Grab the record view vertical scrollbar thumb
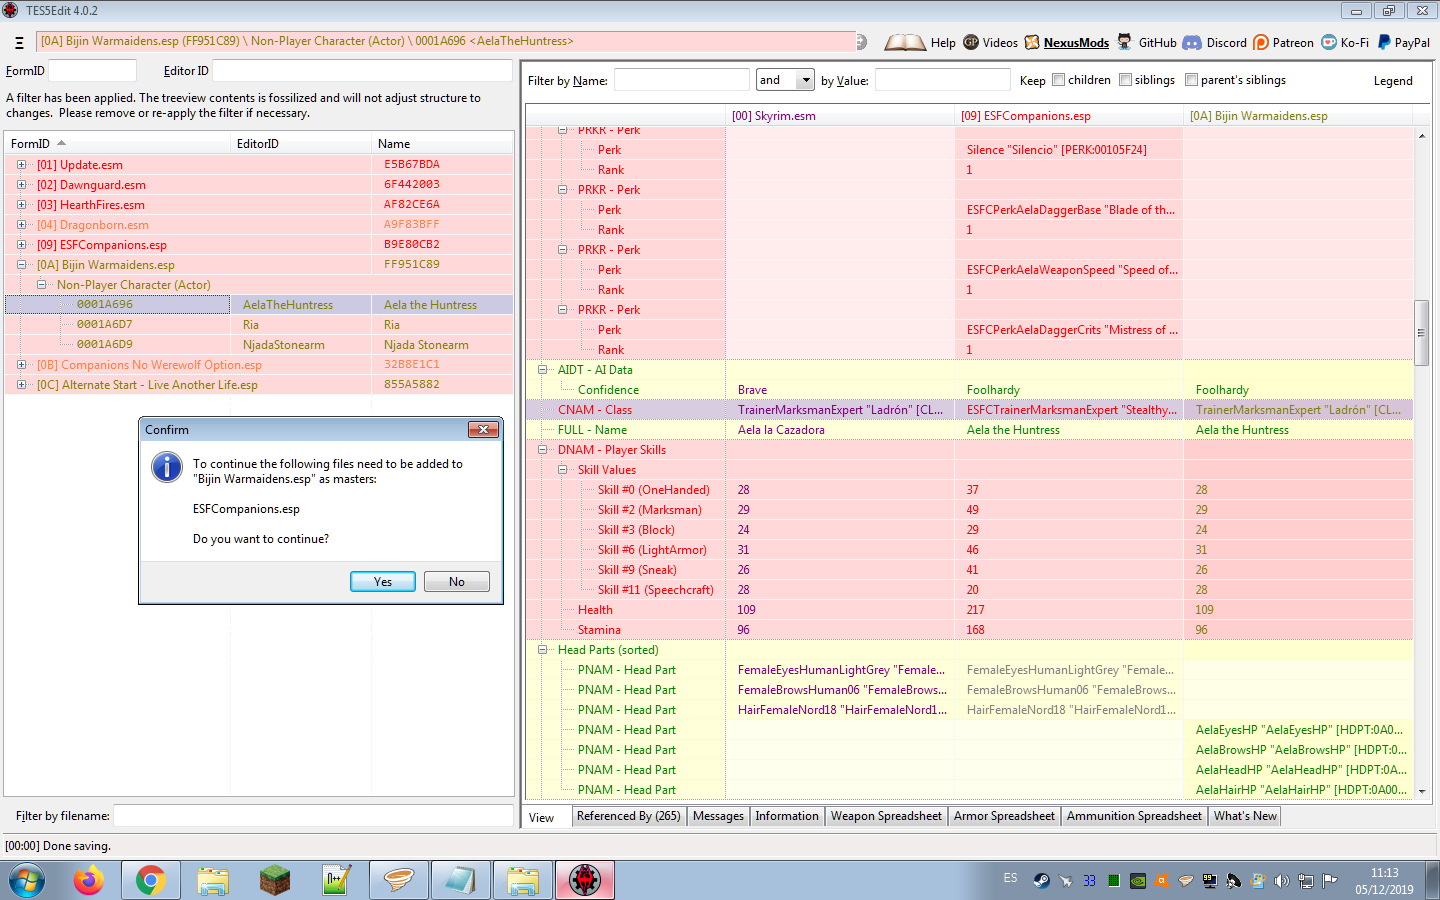 (1421, 332)
